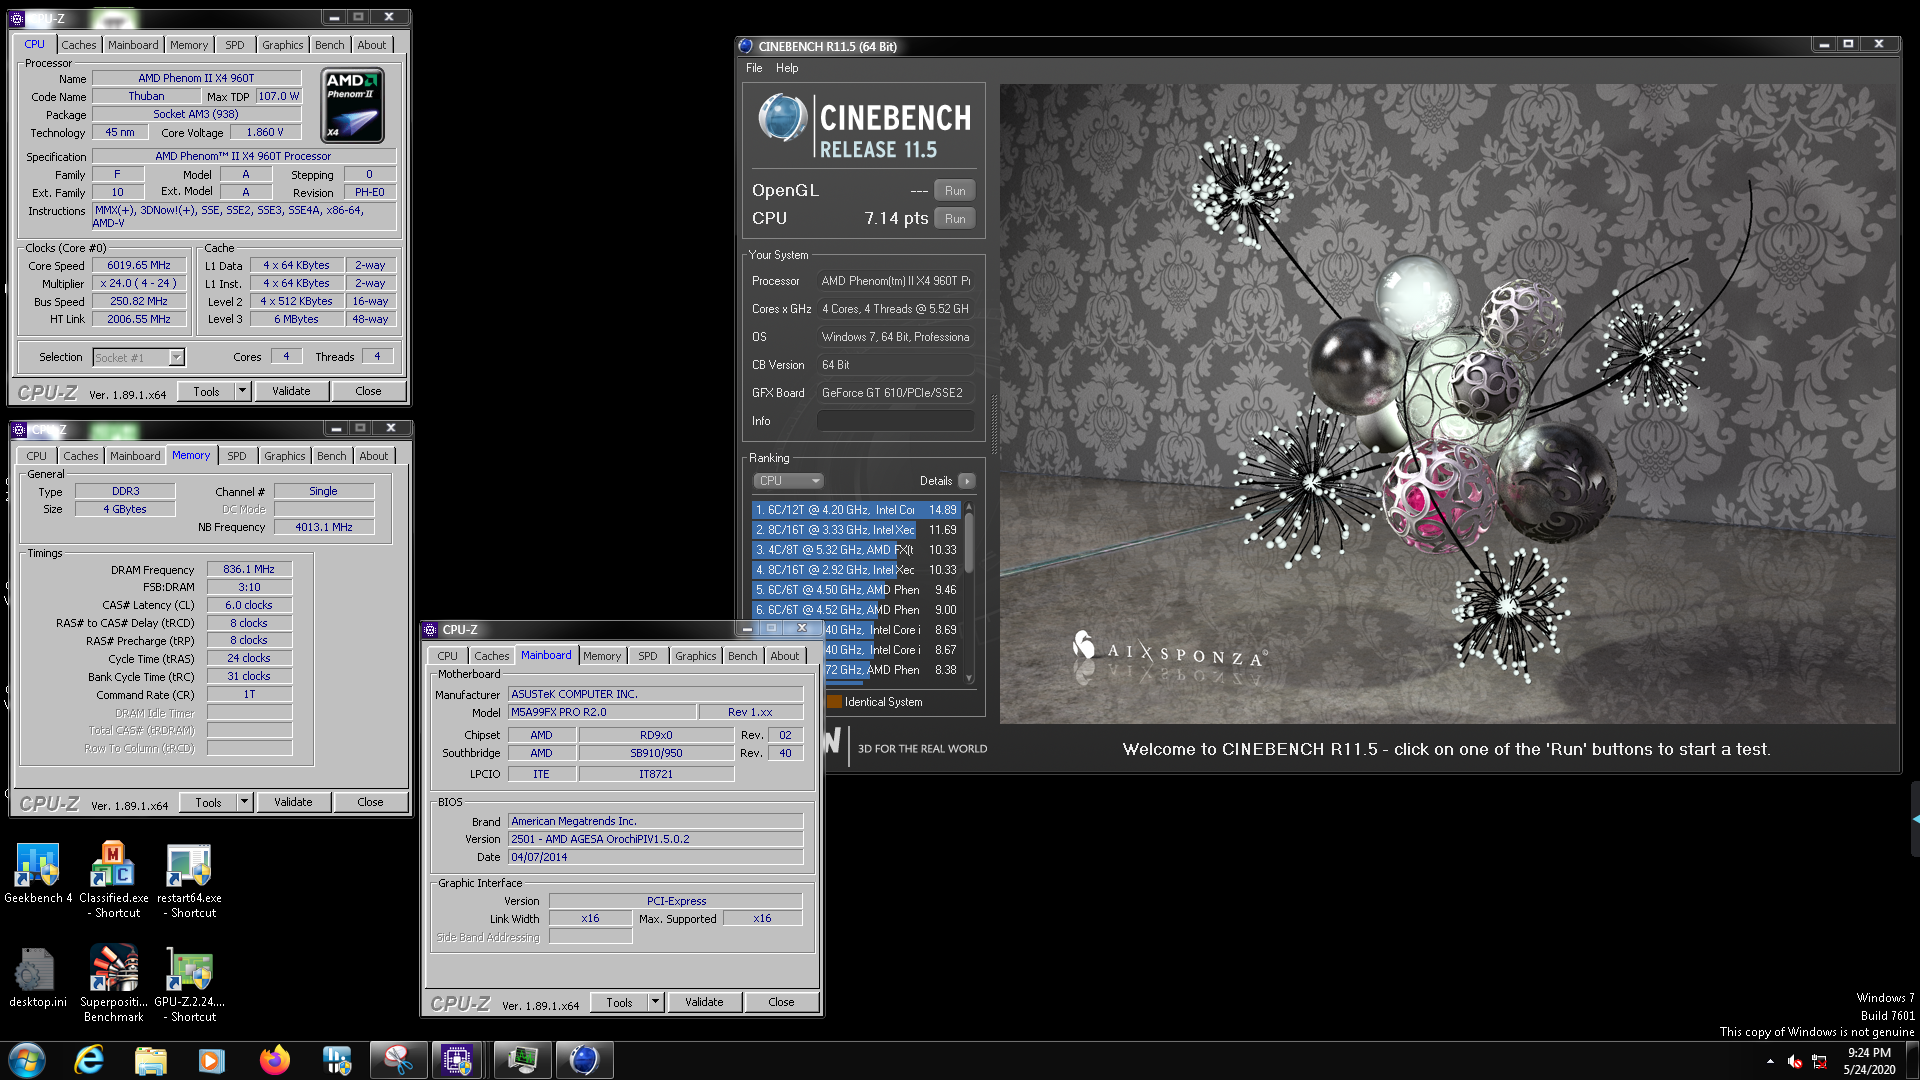The width and height of the screenshot is (1920, 1080).
Task: Click the Core Speed value 6019.65 MHz
Action: pyautogui.click(x=139, y=265)
